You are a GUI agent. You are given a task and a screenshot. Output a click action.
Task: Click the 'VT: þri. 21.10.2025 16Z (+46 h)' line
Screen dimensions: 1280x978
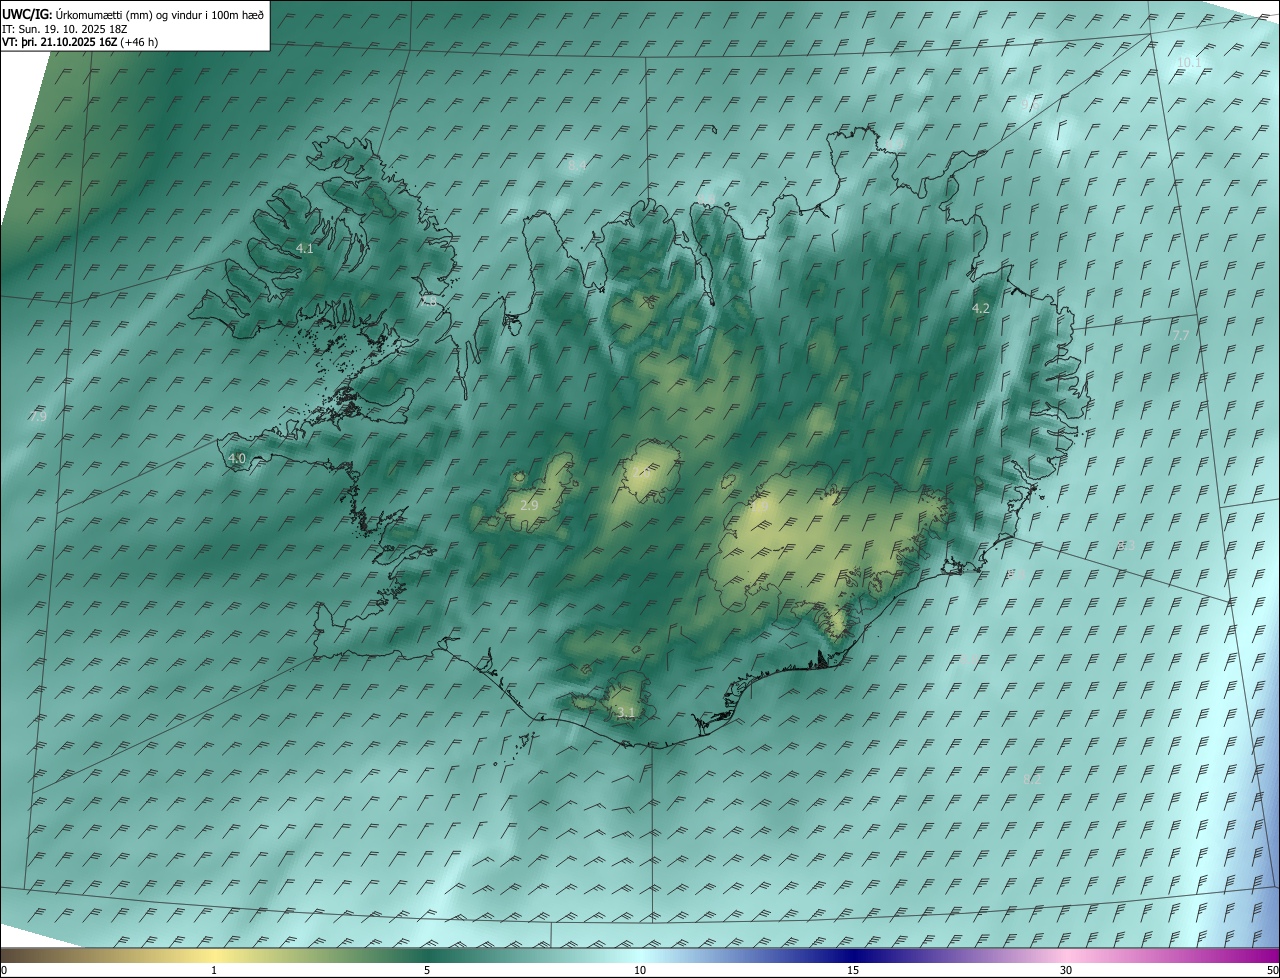pyautogui.click(x=80, y=42)
